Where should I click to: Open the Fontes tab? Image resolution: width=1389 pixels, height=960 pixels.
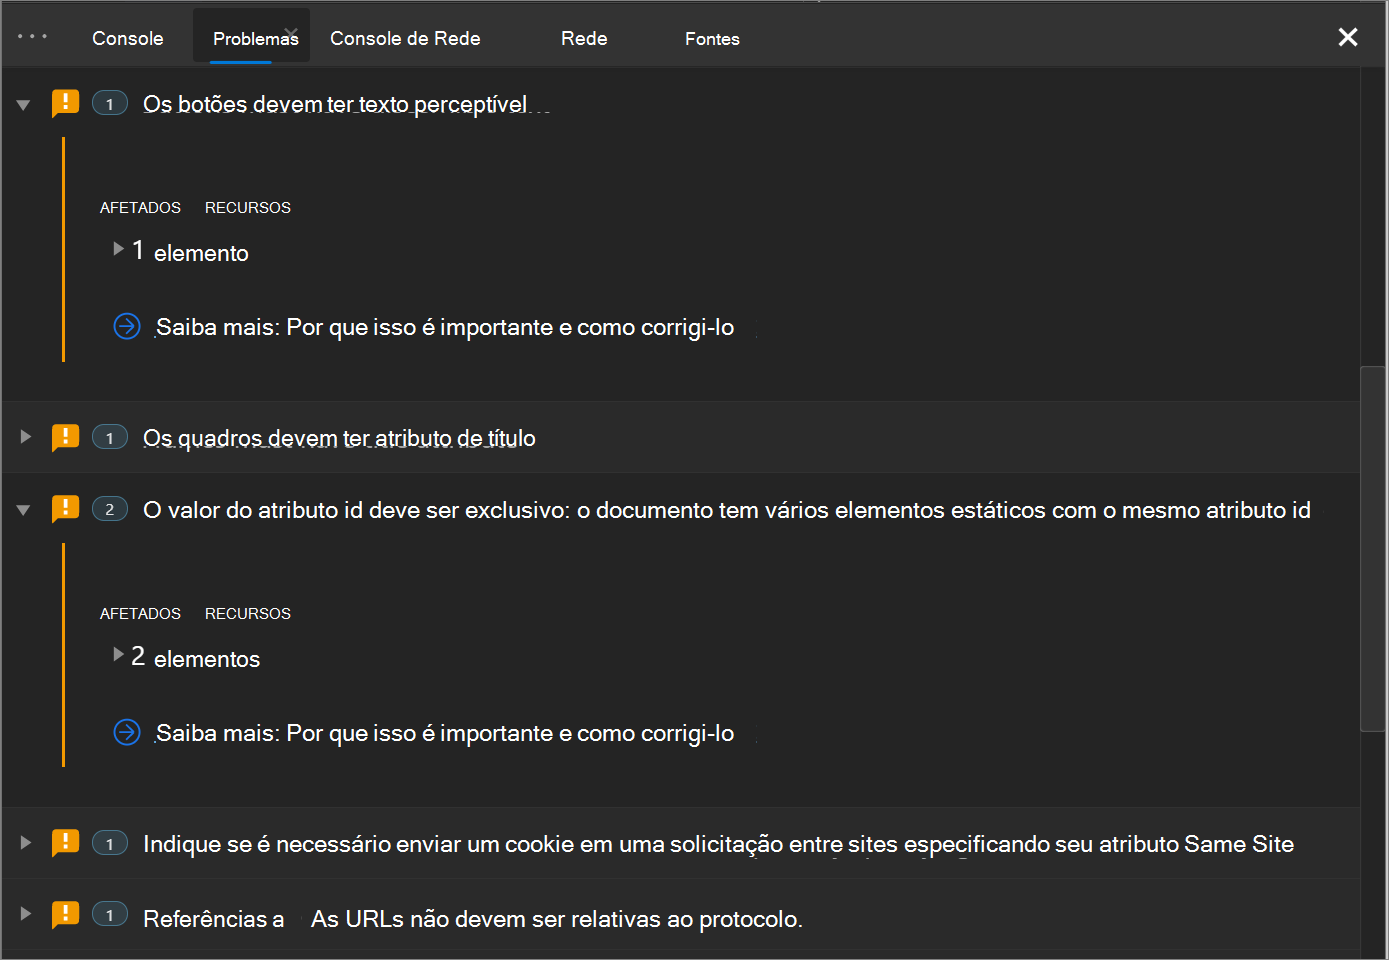712,39
